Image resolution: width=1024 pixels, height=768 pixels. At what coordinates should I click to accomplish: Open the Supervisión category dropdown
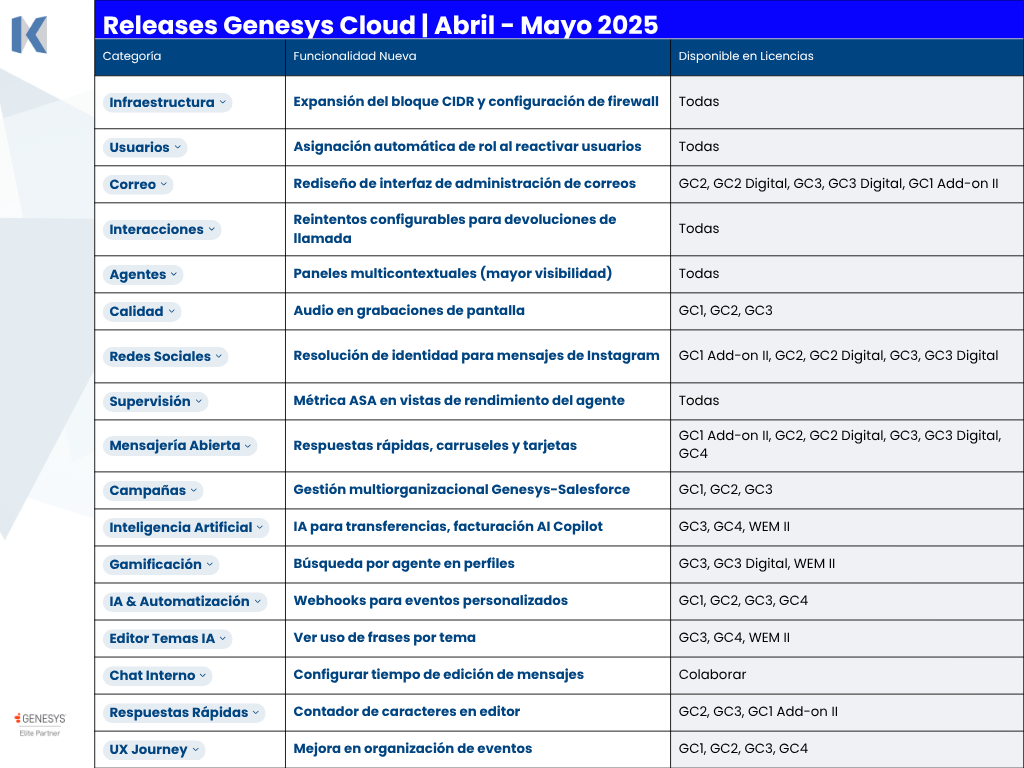tap(156, 401)
